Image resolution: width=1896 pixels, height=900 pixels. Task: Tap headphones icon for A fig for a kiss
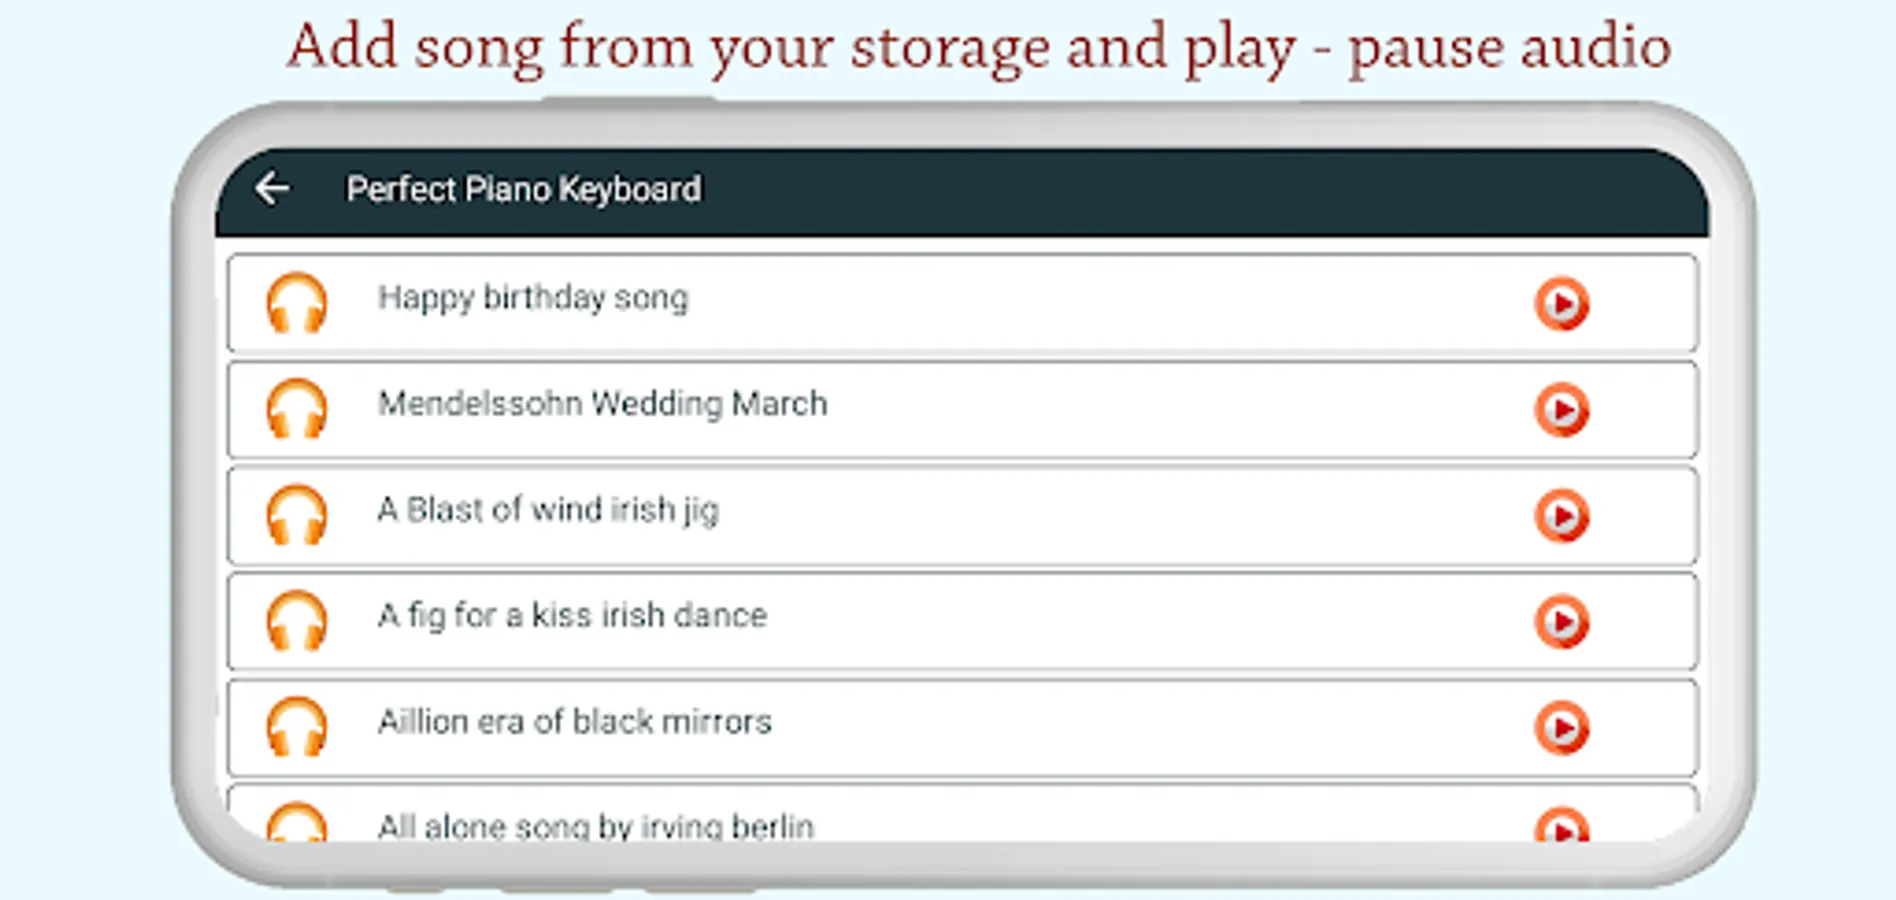tap(296, 620)
